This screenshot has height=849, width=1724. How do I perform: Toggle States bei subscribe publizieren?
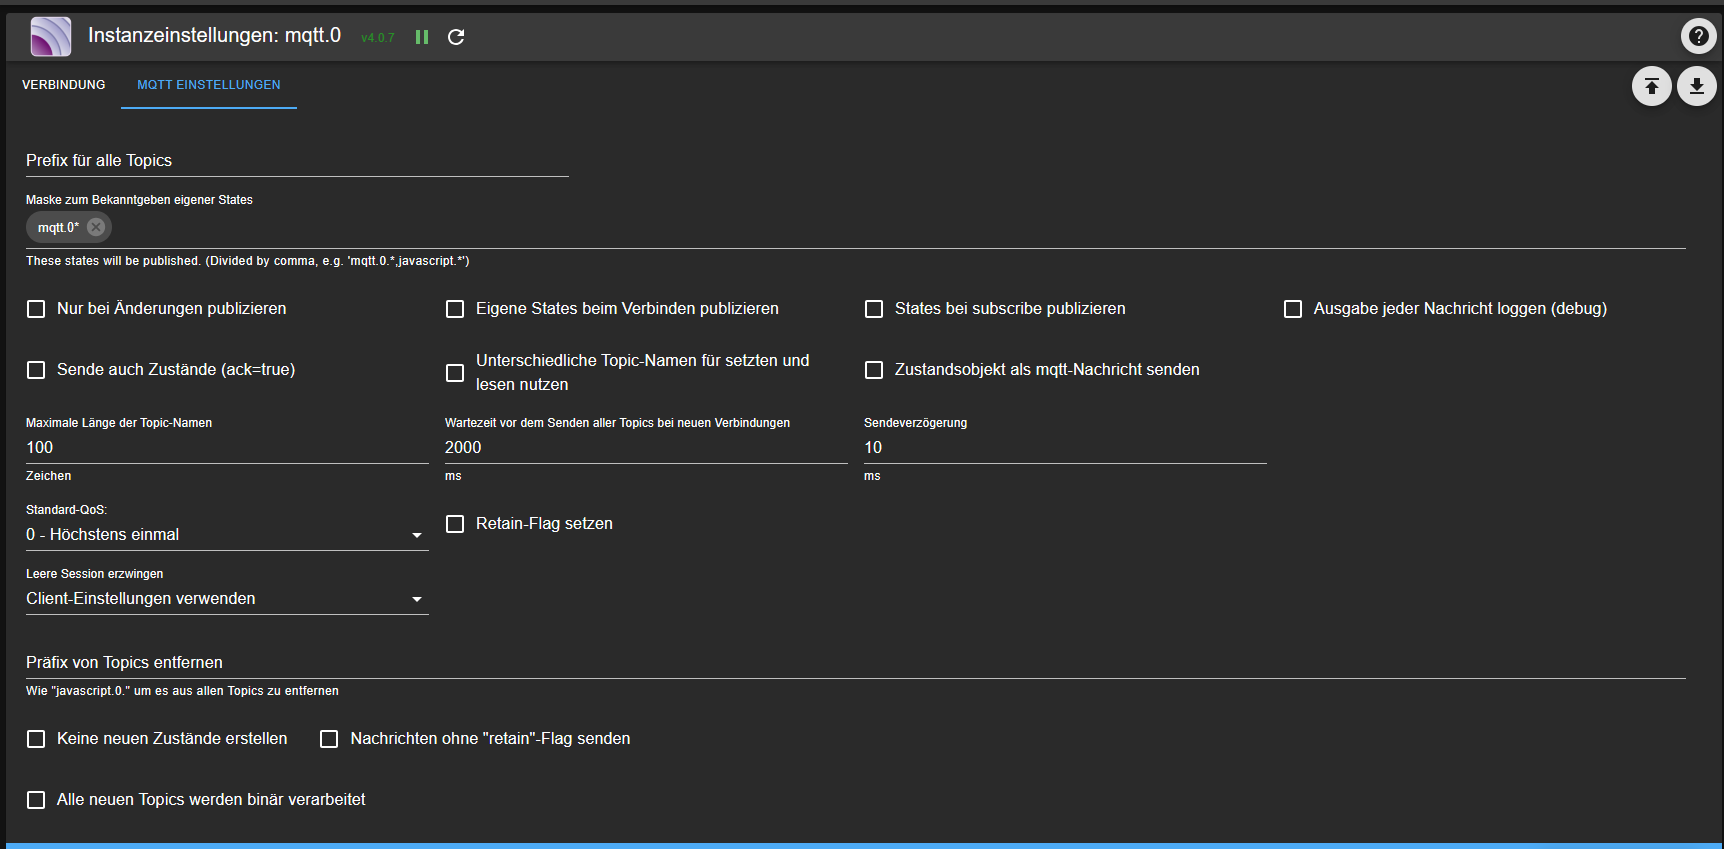tap(874, 309)
